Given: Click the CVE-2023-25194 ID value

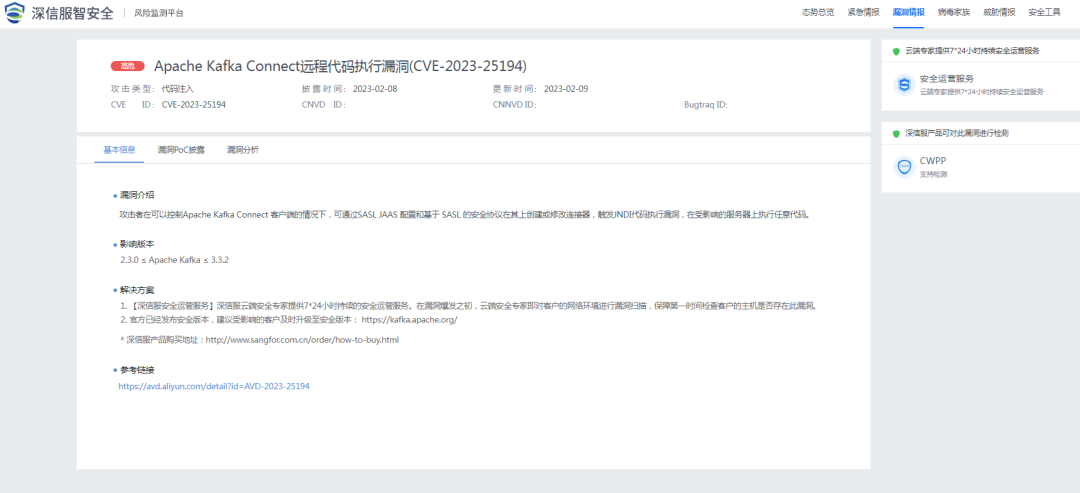Looking at the screenshot, I should point(194,105).
